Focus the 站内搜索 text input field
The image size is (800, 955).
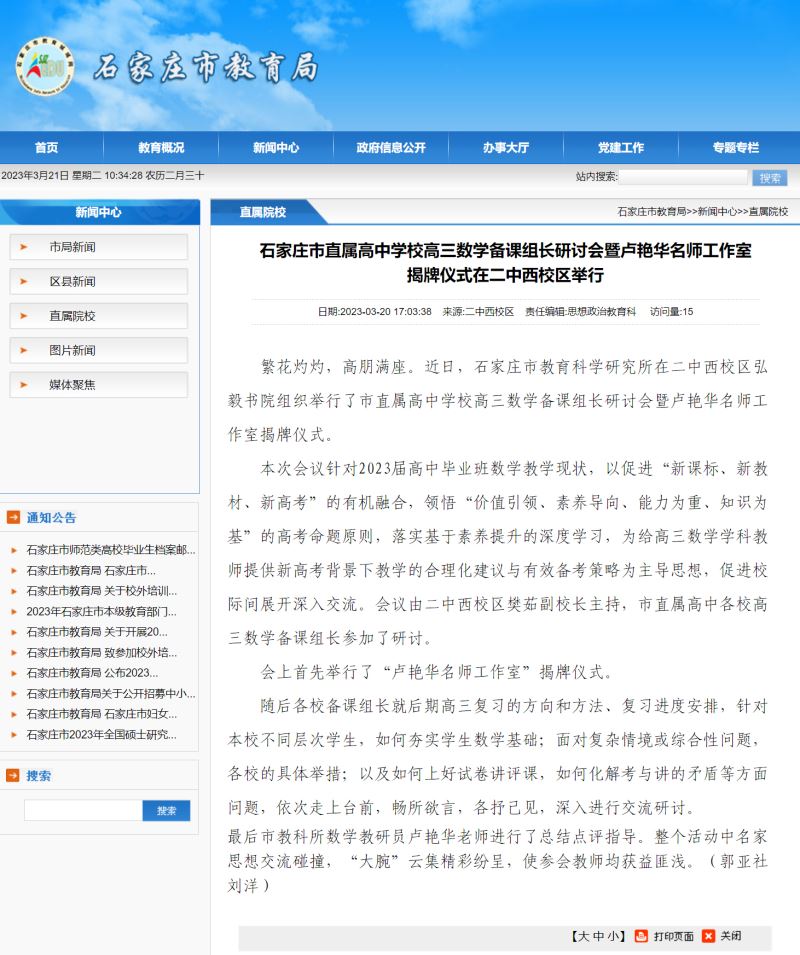point(683,177)
